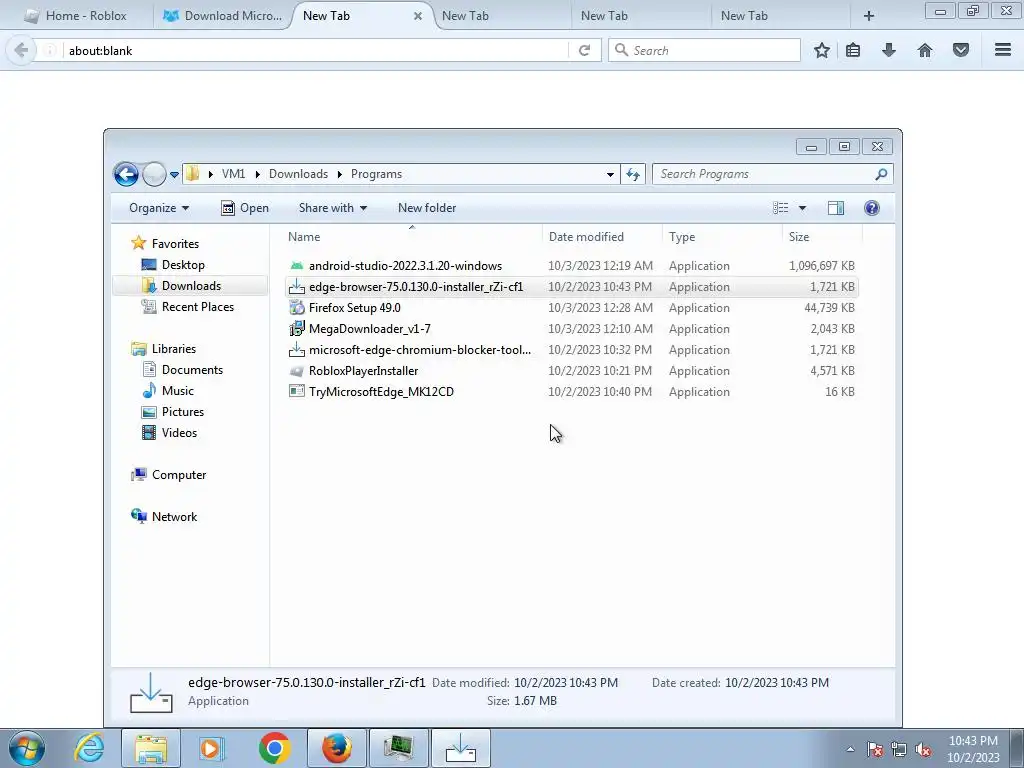Sort by Size column header
Image resolution: width=1024 pixels, height=768 pixels.
click(822, 236)
